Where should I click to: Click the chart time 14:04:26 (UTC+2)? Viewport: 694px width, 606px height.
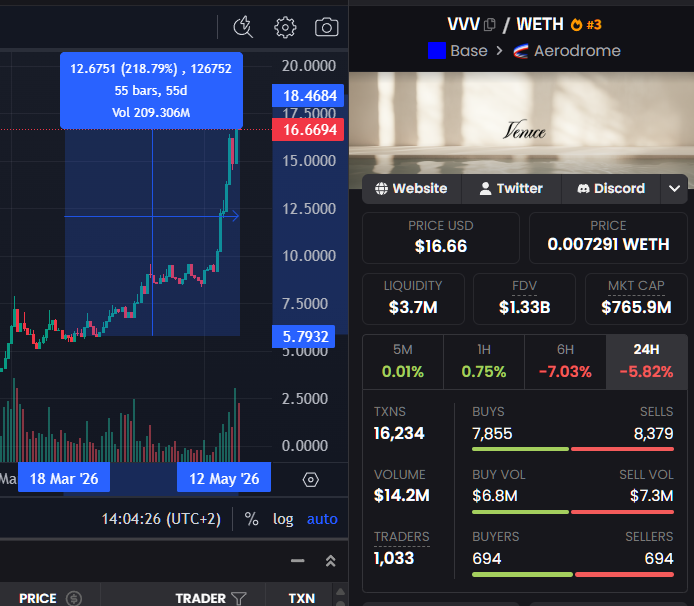coord(161,519)
